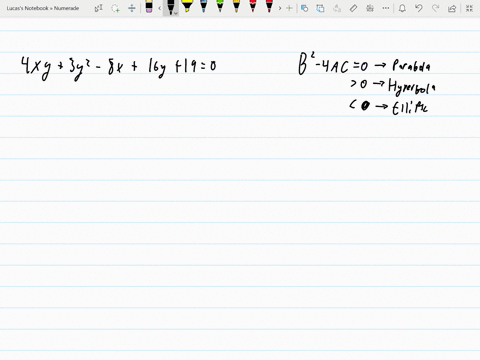Select the second red pen
The image size is (480, 360).
269,6
